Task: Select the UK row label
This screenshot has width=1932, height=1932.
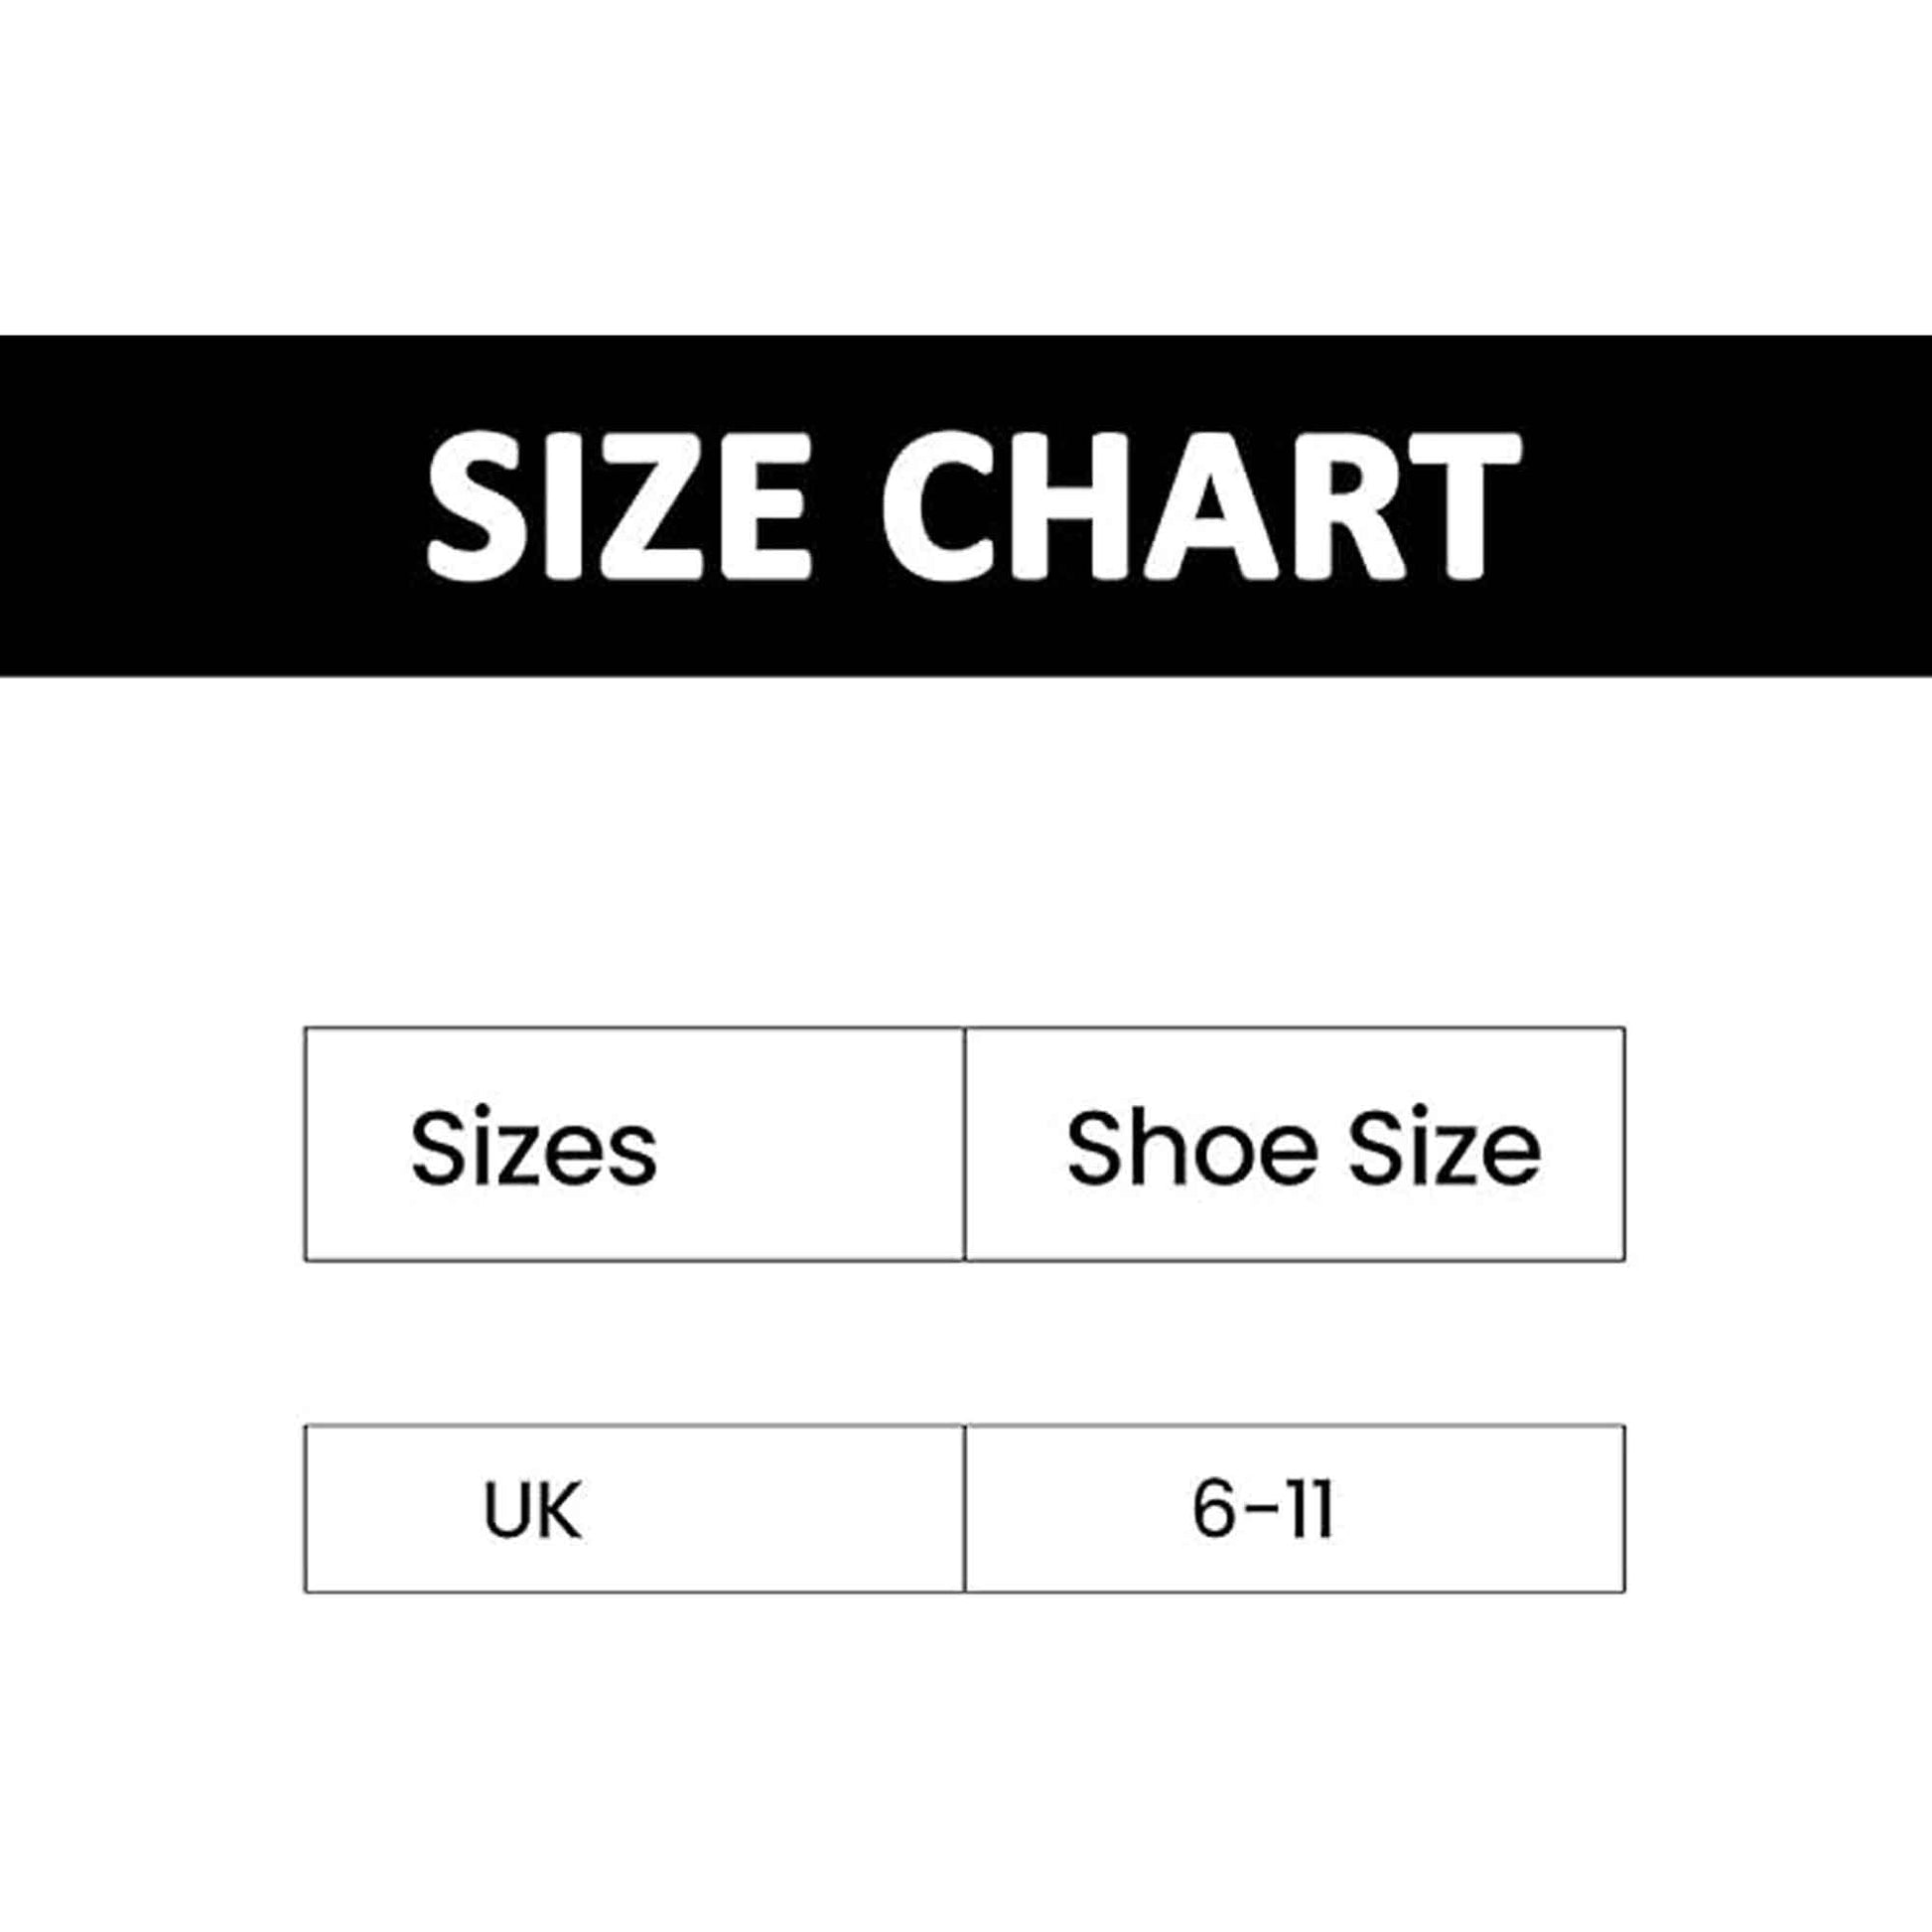Action: [x=531, y=1511]
